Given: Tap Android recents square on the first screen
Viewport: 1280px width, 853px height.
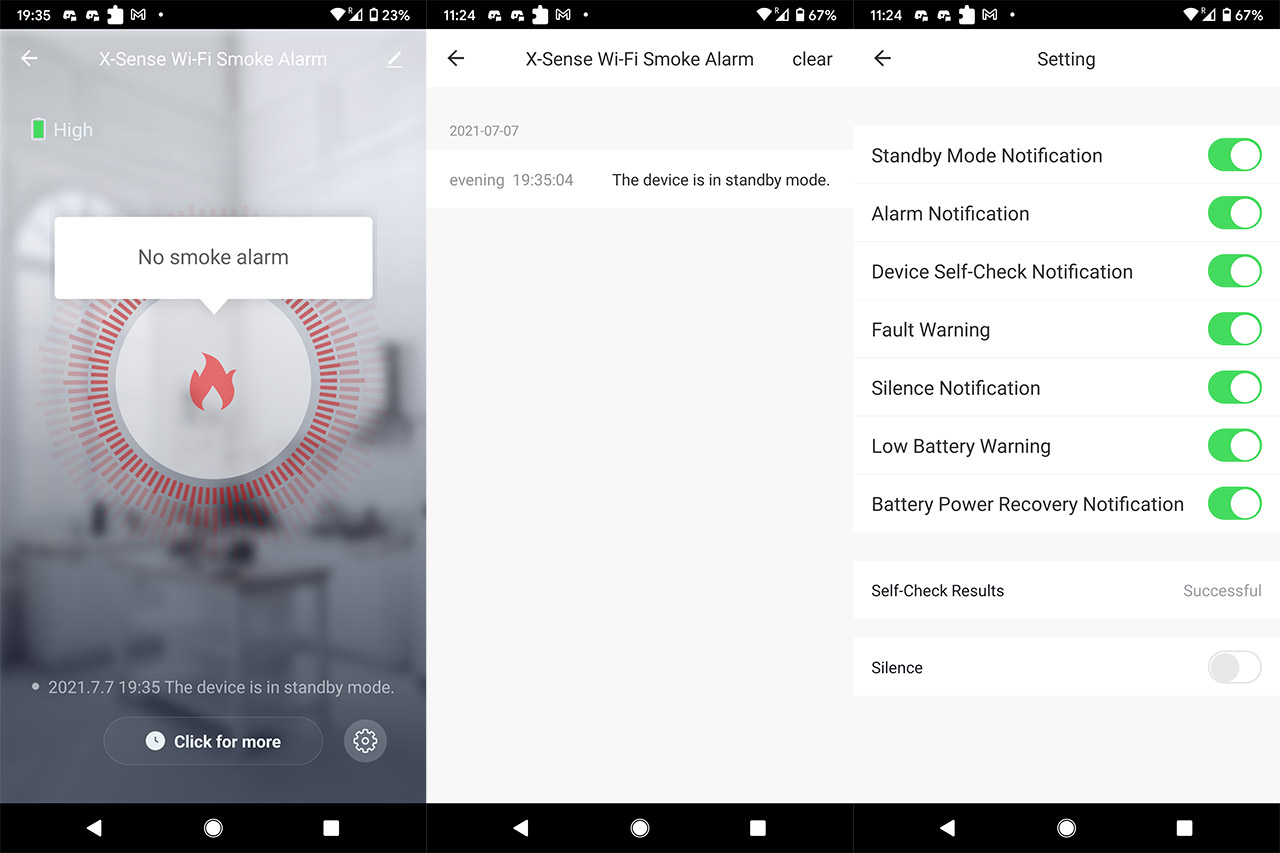Looking at the screenshot, I should point(331,827).
